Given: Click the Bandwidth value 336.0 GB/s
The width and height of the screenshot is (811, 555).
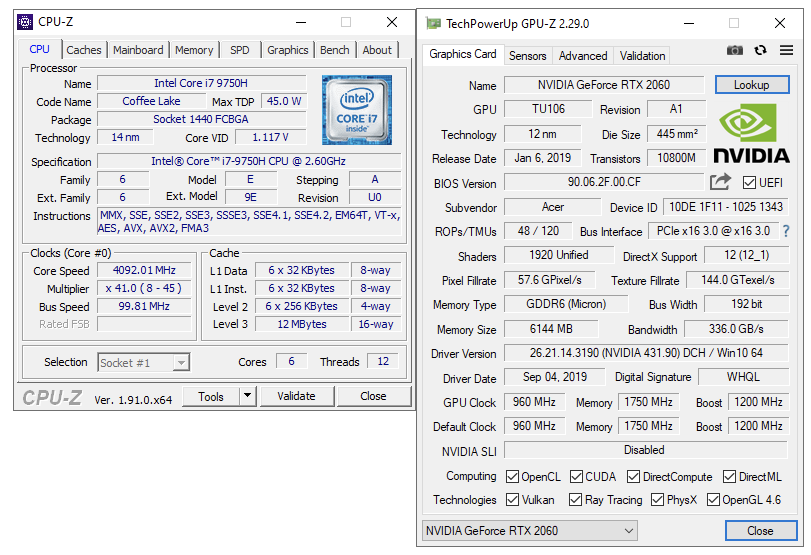Looking at the screenshot, I should pos(737,329).
